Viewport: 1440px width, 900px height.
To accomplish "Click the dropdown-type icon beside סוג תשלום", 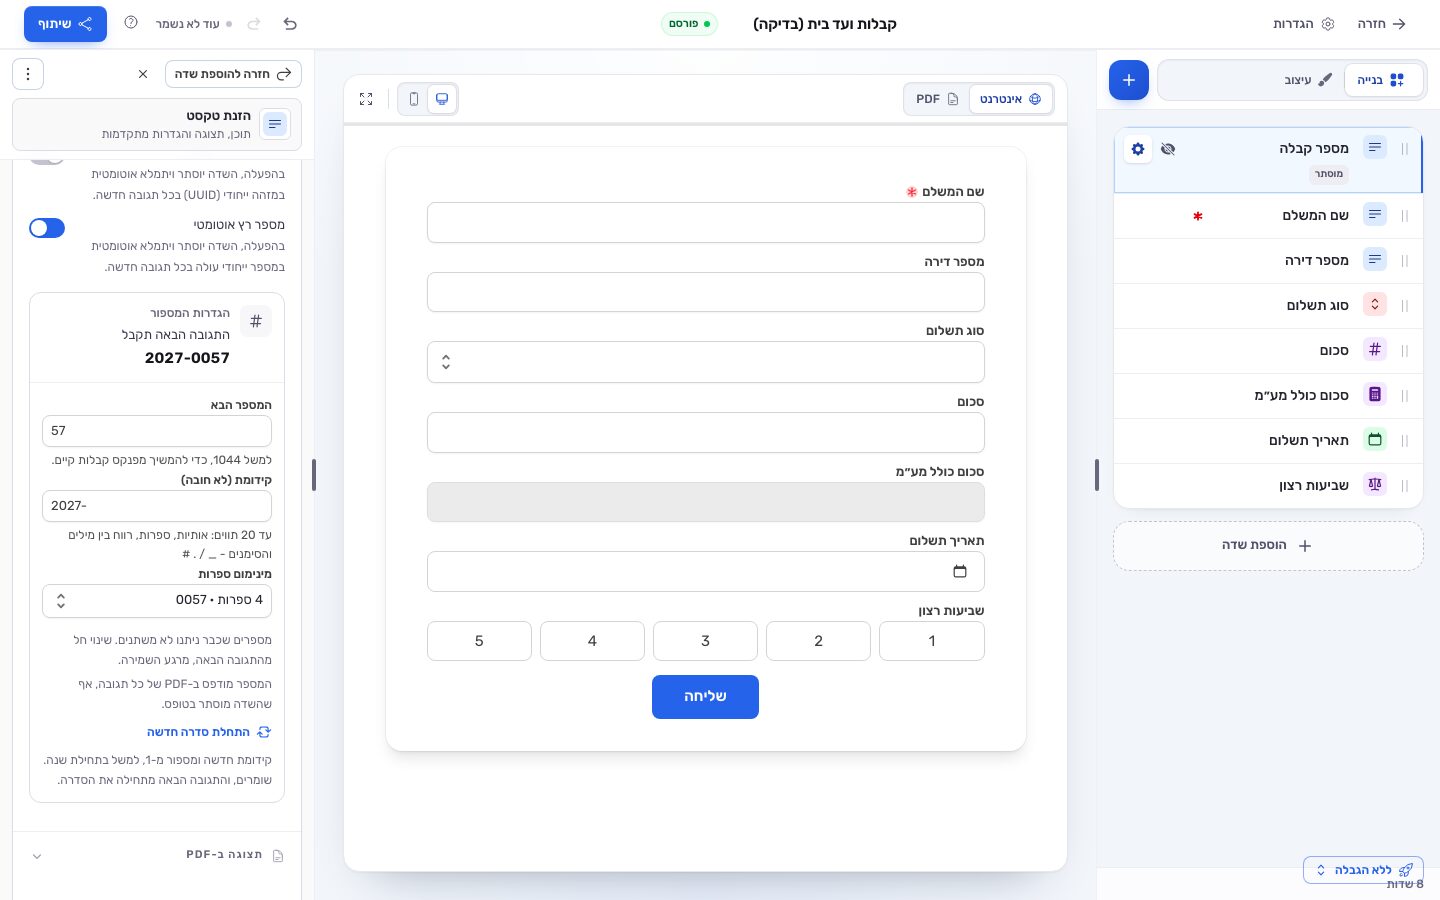I will click(x=1375, y=305).
